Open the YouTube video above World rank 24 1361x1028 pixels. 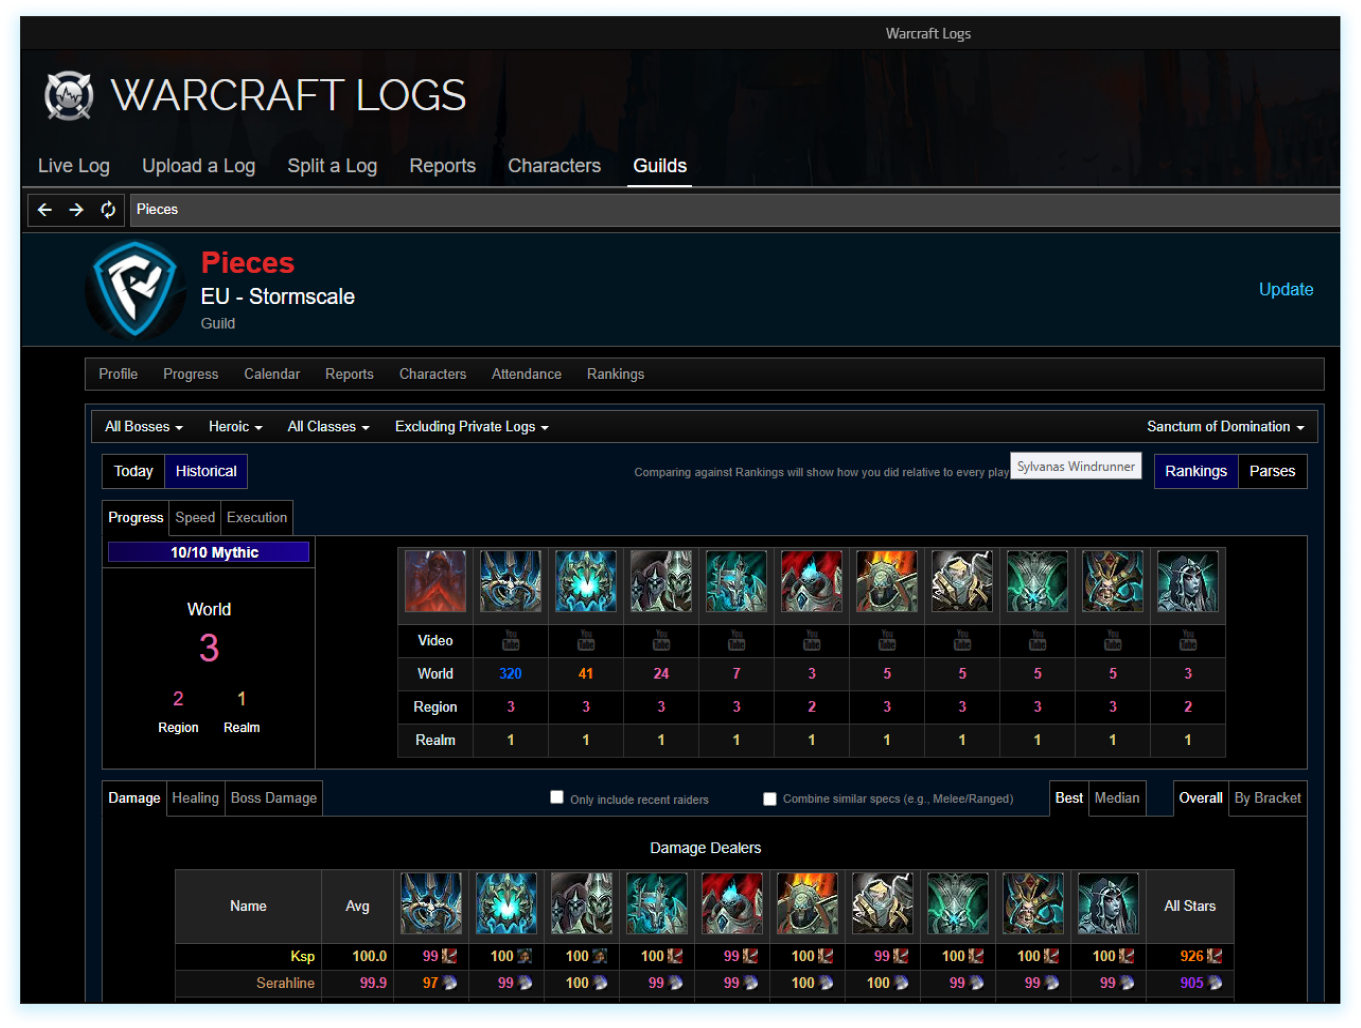[x=661, y=640]
